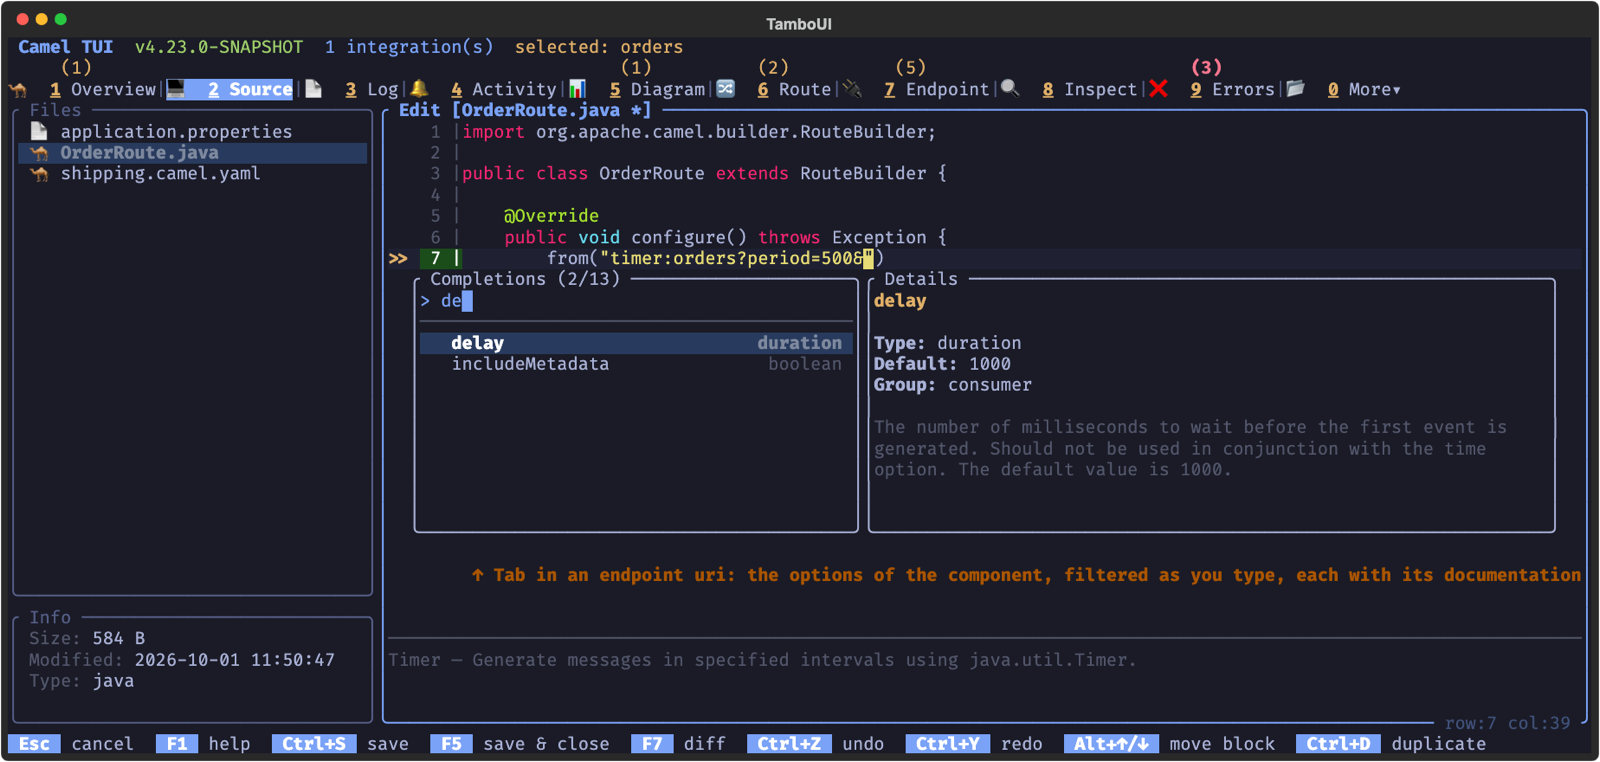Click the Ctrl+Z undo shortcut button
The width and height of the screenshot is (1600, 762).
[x=815, y=744]
